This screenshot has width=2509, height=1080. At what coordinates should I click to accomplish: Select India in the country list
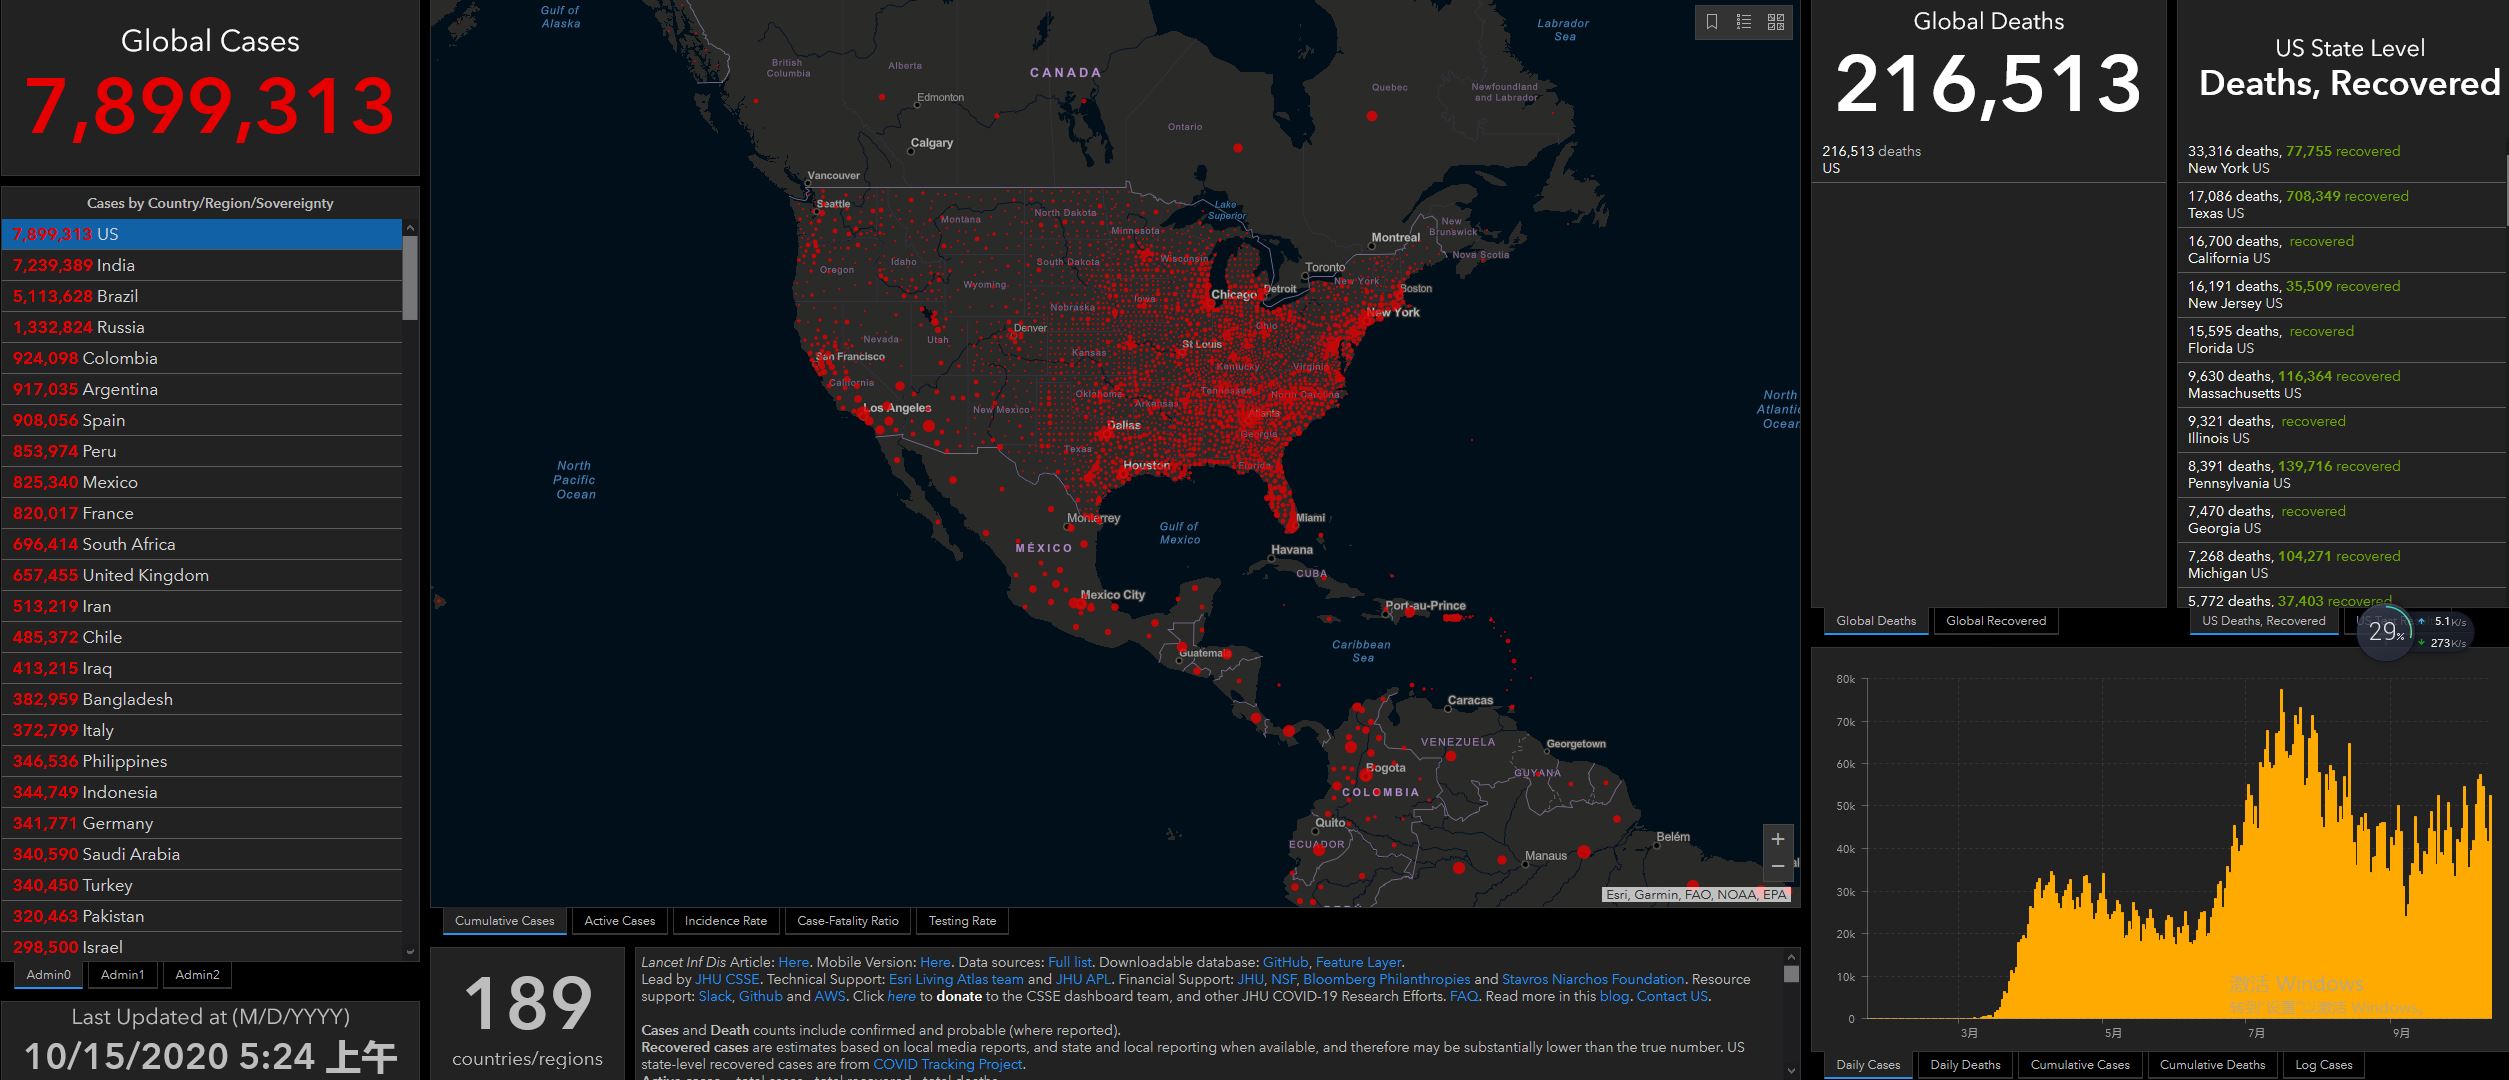(x=115, y=265)
